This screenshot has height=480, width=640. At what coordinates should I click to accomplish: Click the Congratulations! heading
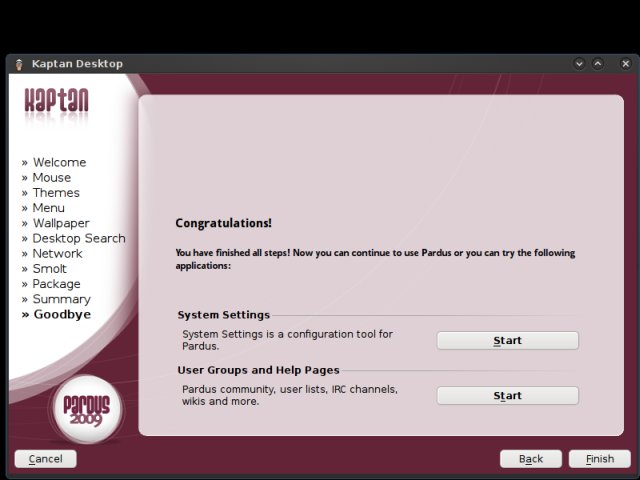[224, 223]
